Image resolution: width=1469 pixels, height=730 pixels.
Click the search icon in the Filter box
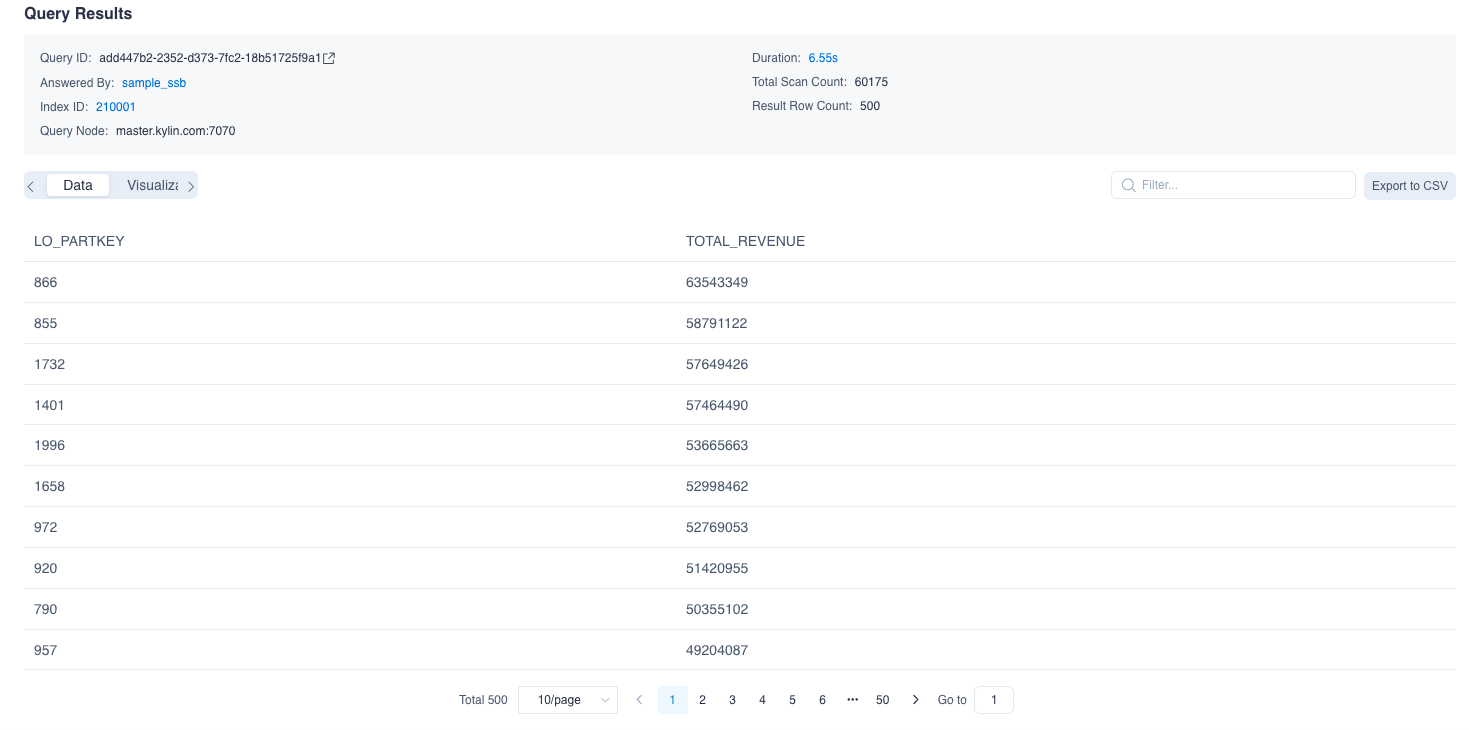click(x=1128, y=185)
